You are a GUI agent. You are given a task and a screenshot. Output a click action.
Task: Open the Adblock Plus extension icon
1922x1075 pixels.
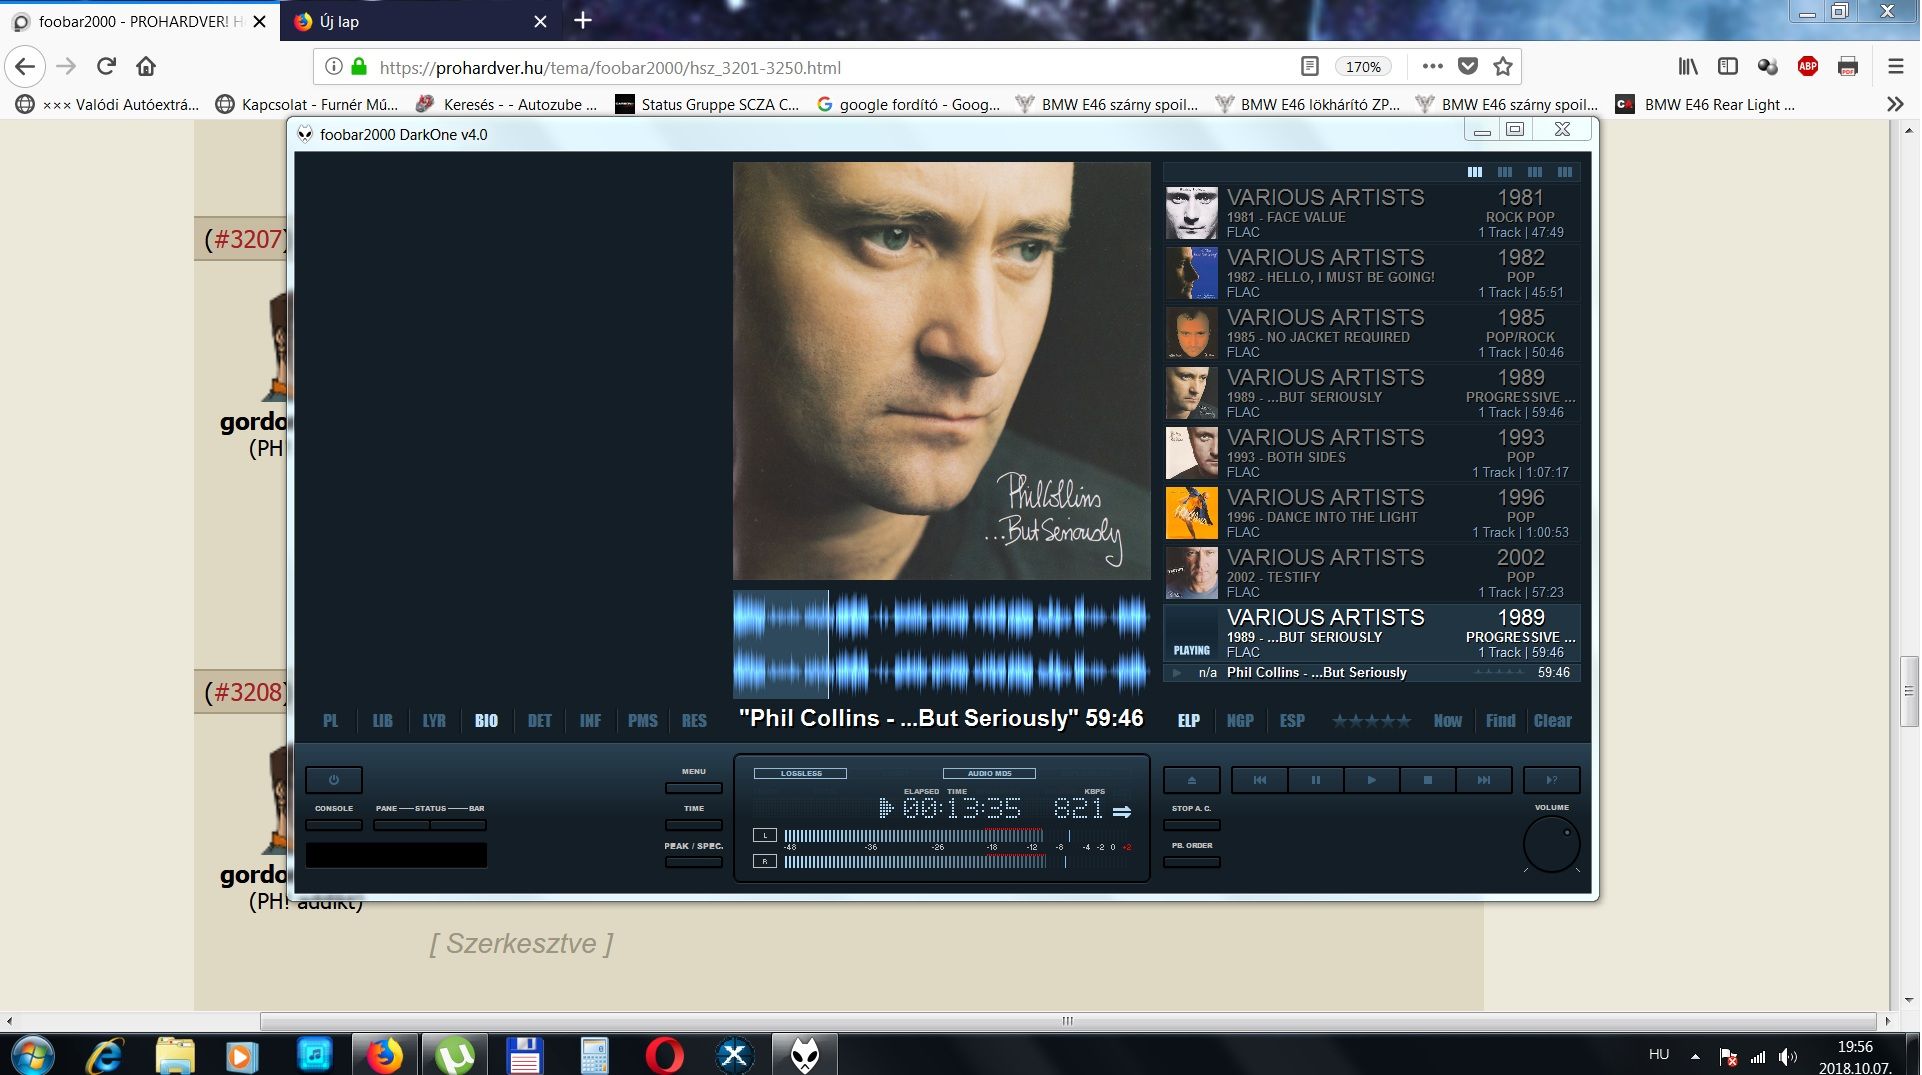[x=1808, y=67]
